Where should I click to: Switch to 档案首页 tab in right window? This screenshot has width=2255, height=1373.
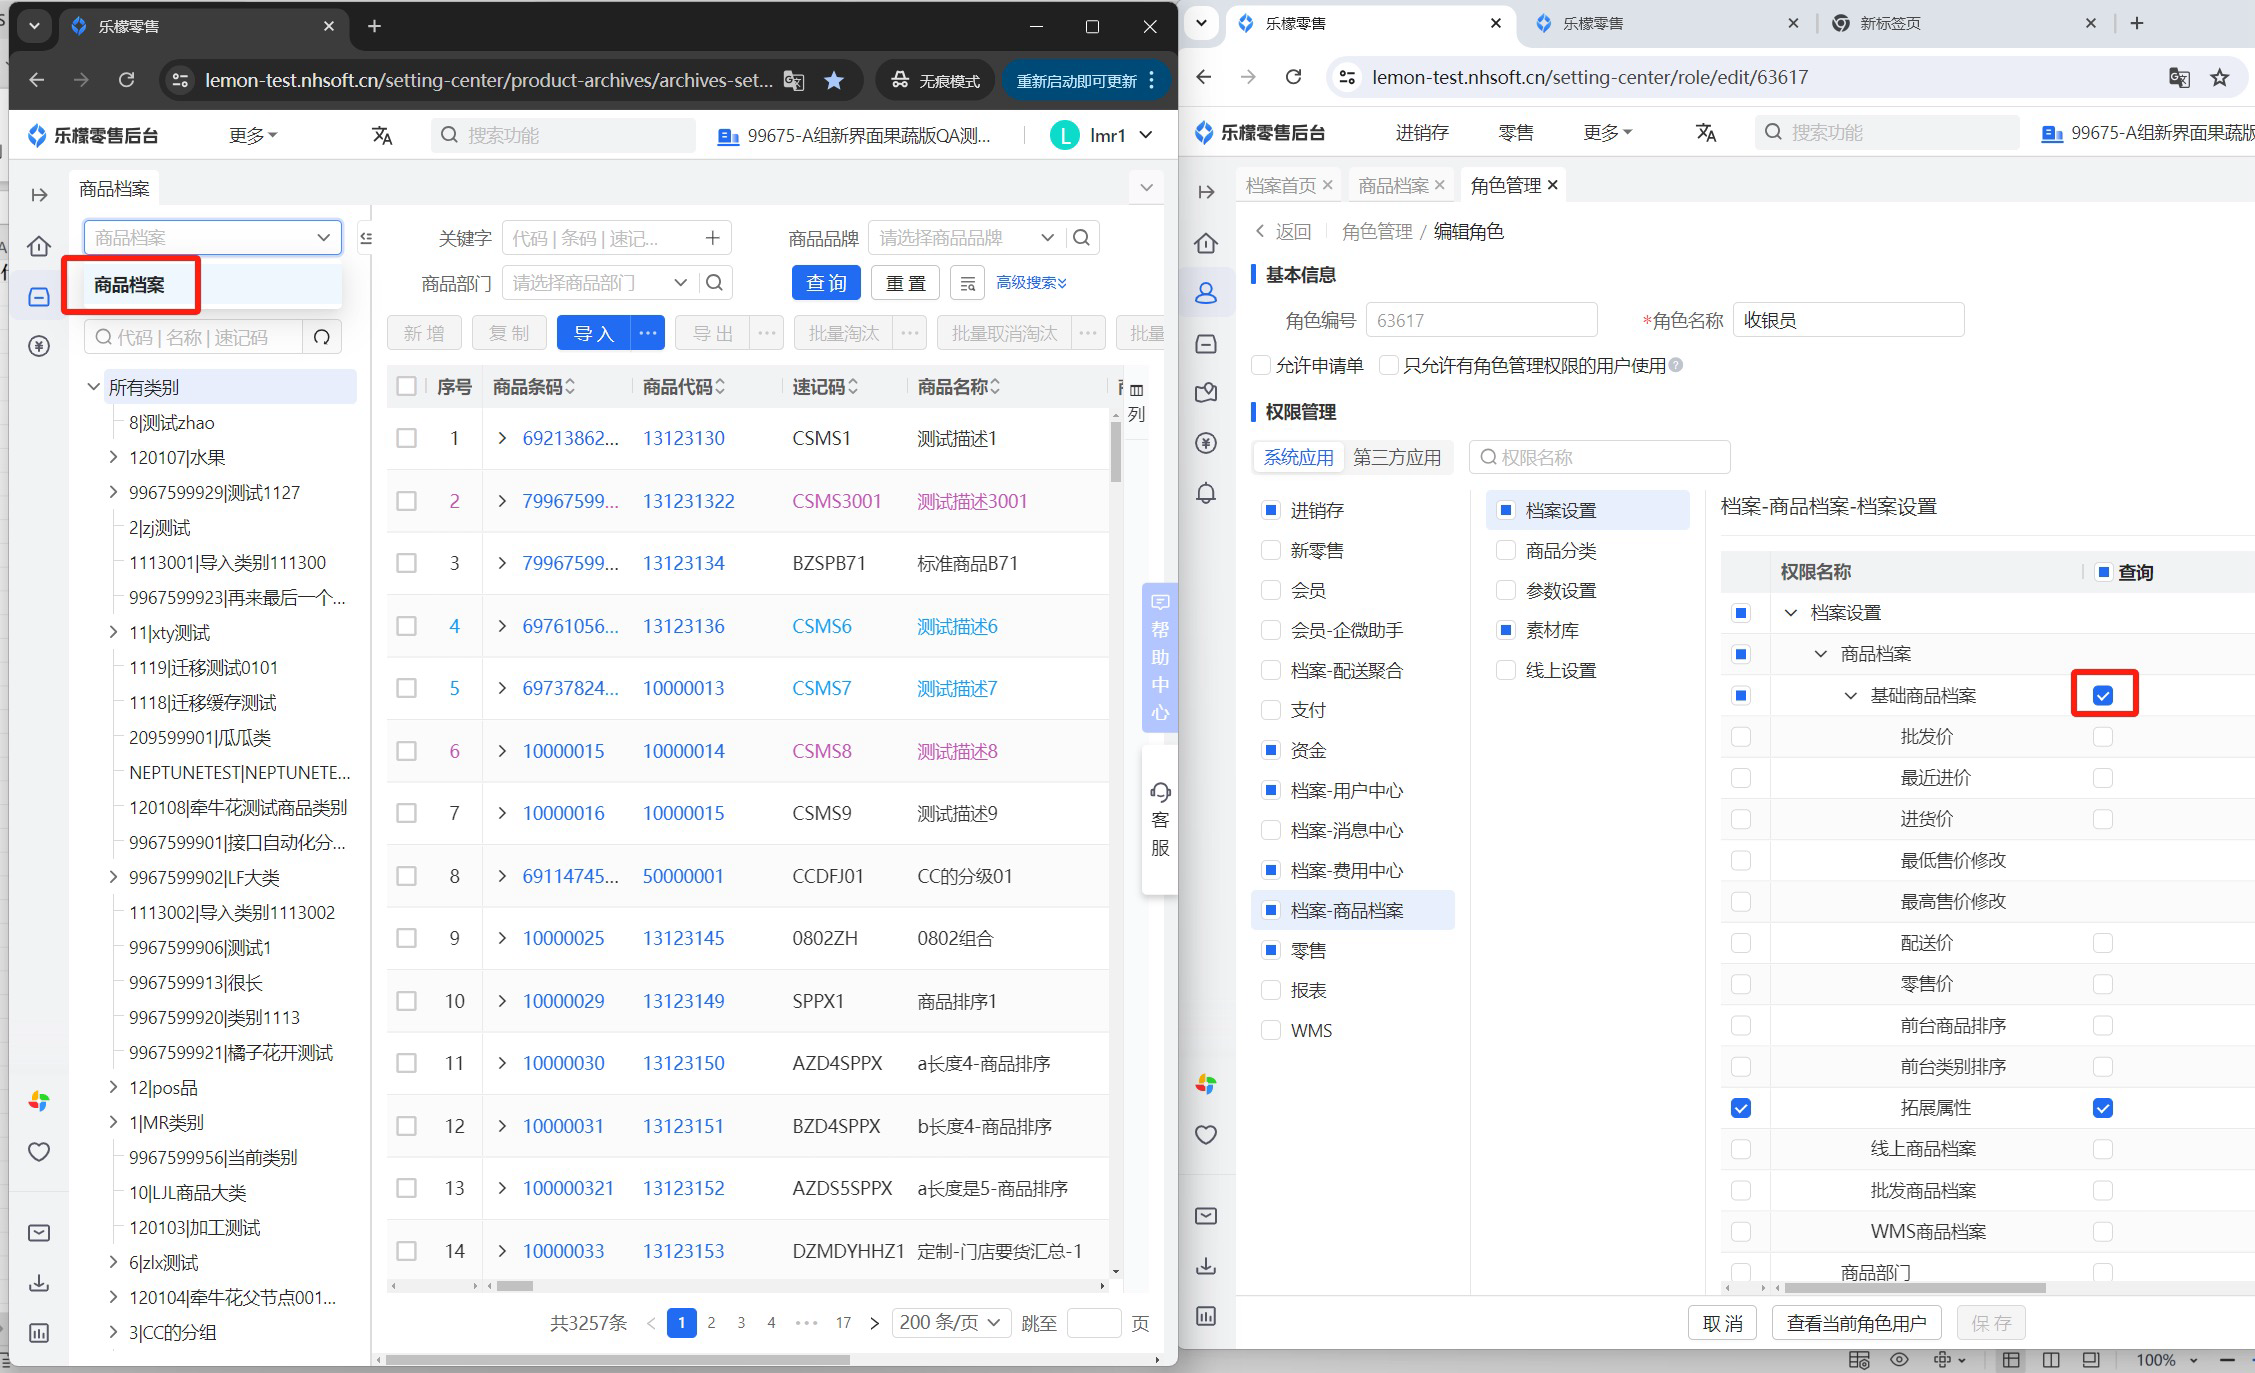click(x=1280, y=185)
